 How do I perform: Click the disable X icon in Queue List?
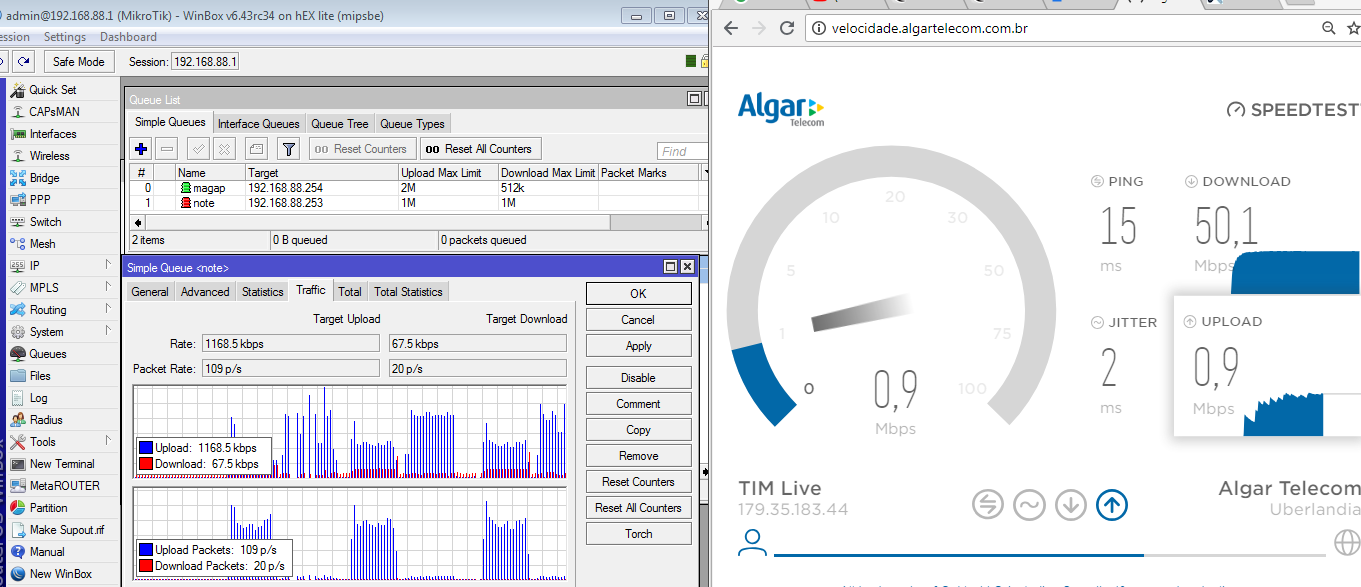[224, 149]
